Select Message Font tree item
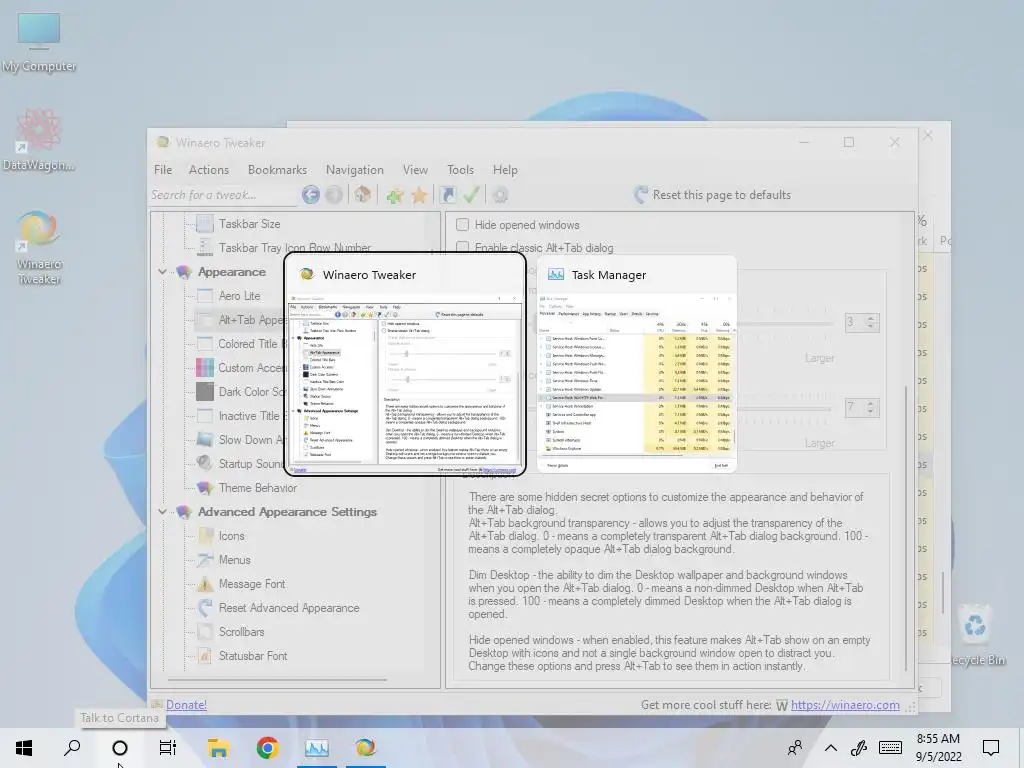Screen dimensions: 1024x768 pos(251,584)
